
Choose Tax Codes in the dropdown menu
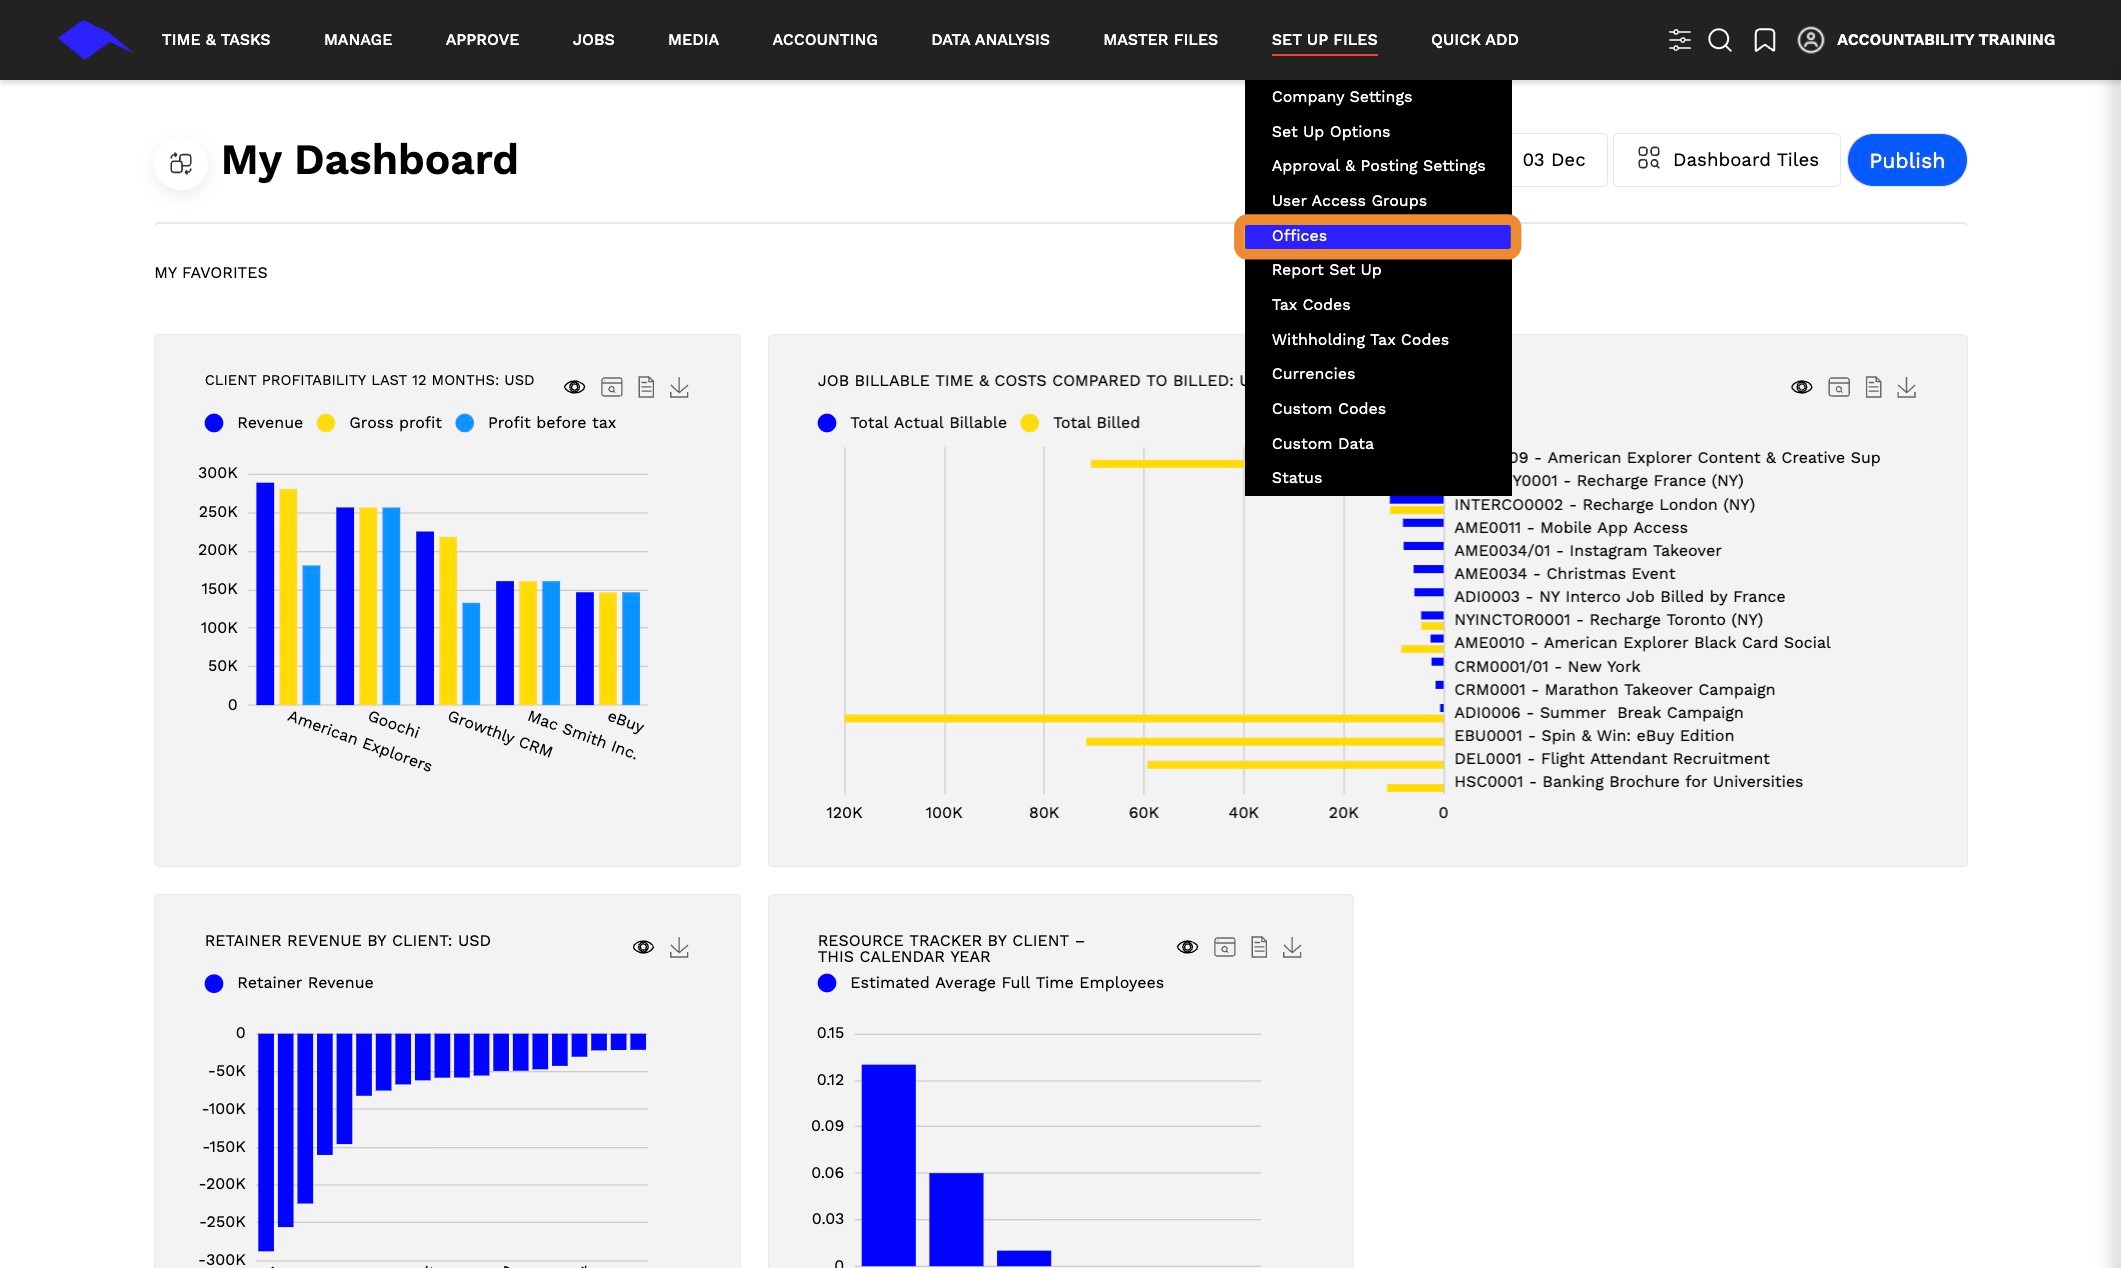tap(1310, 305)
